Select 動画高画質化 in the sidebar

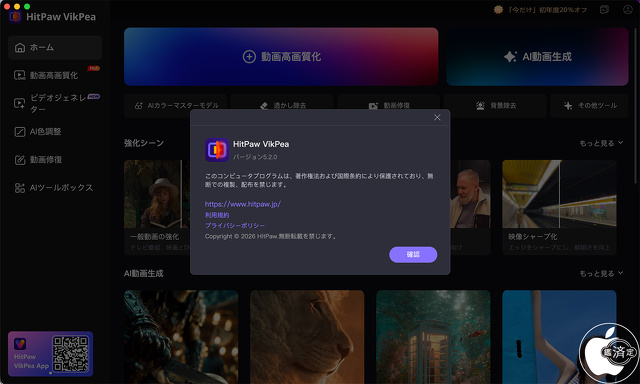coord(55,75)
